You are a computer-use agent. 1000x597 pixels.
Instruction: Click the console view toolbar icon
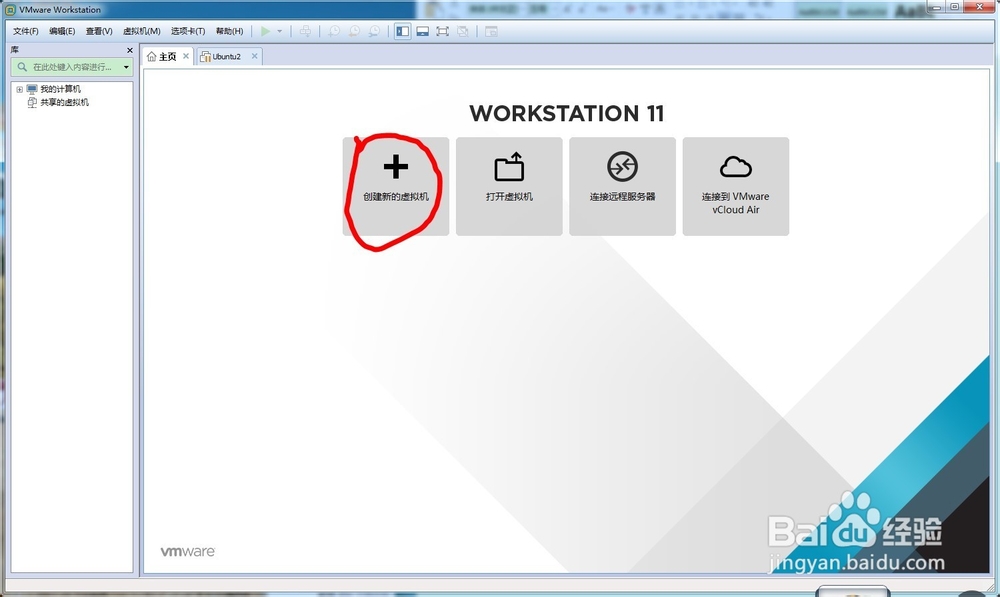click(491, 31)
